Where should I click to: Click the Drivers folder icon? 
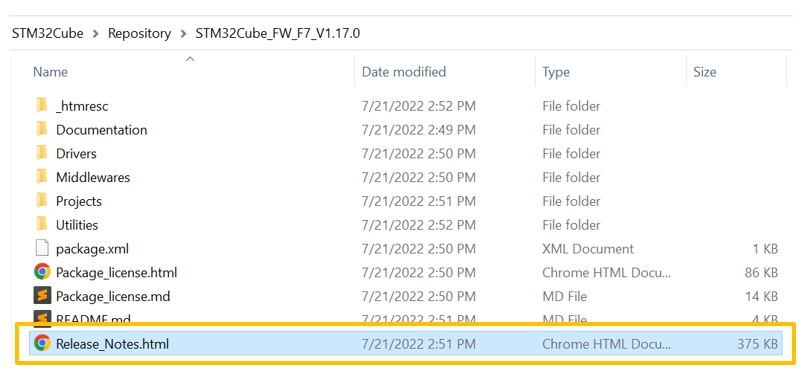pyautogui.click(x=42, y=153)
